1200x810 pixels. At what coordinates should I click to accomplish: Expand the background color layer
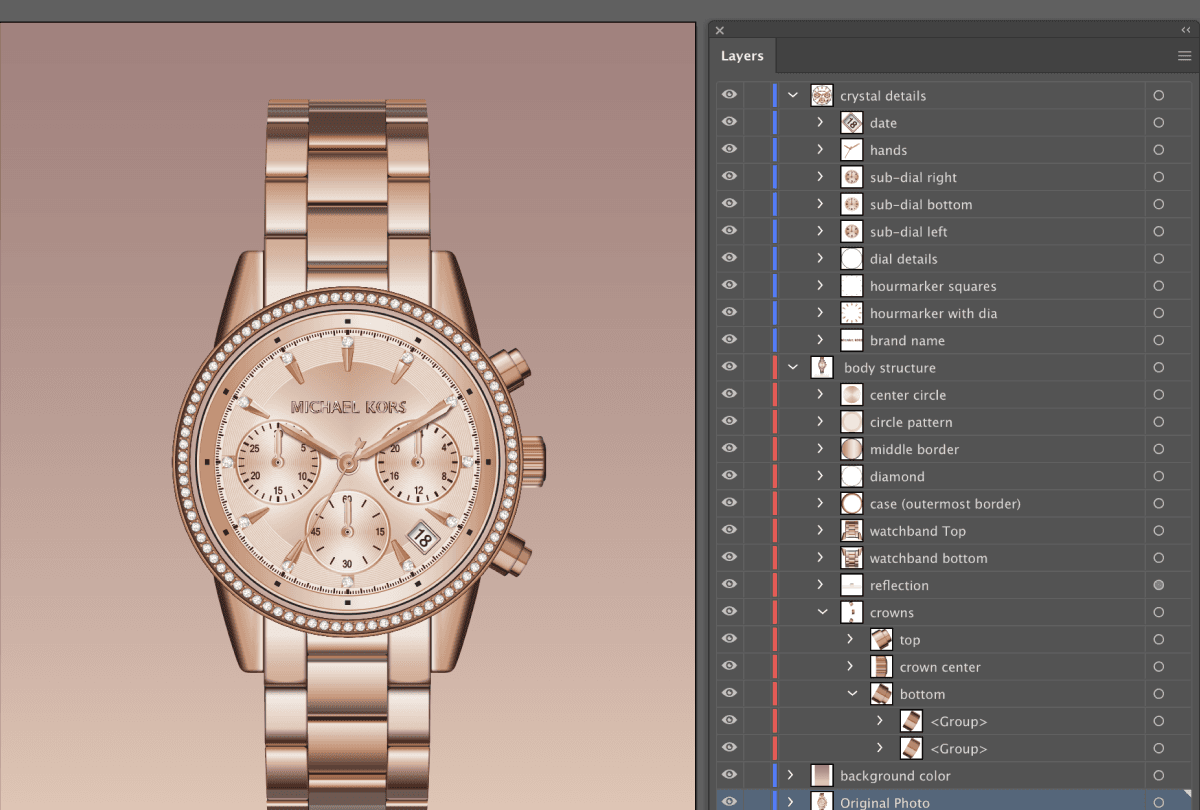(791, 775)
